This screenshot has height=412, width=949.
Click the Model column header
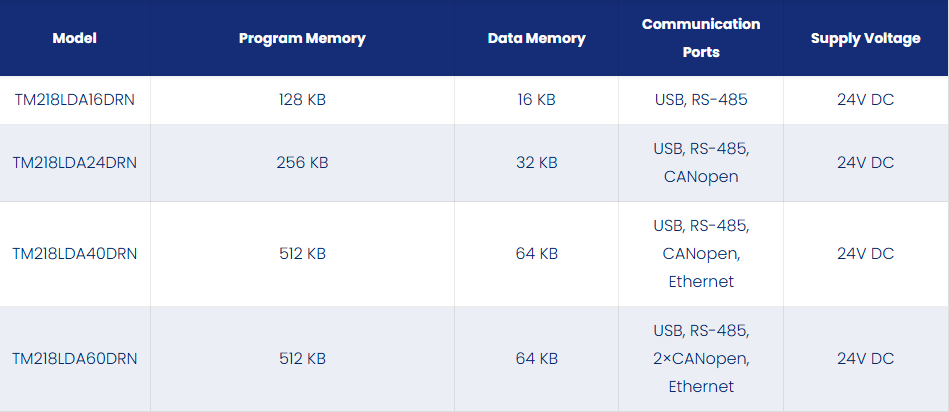coord(74,38)
